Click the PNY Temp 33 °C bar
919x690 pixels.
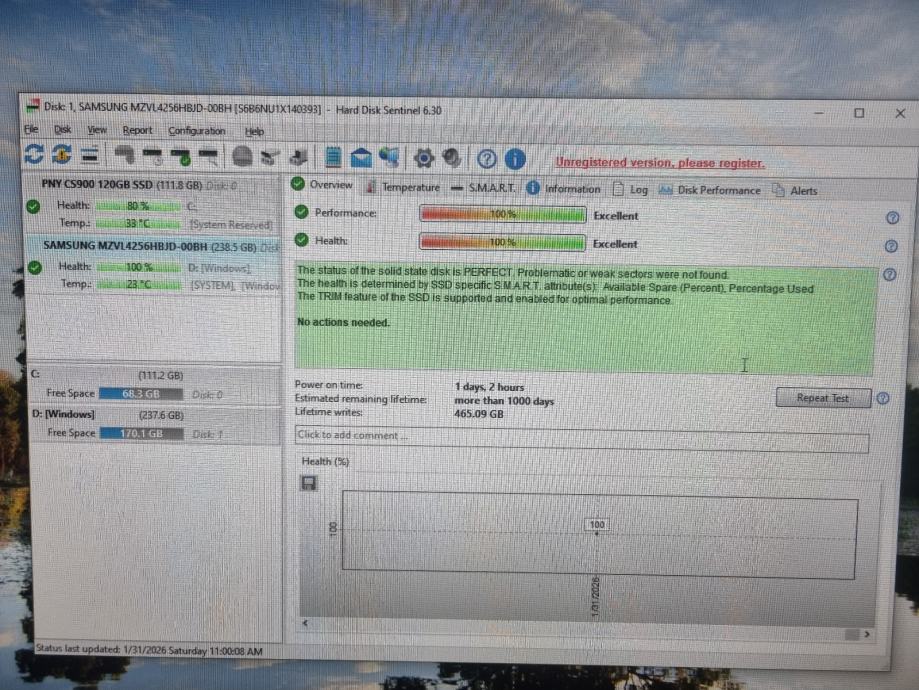[x=138, y=224]
